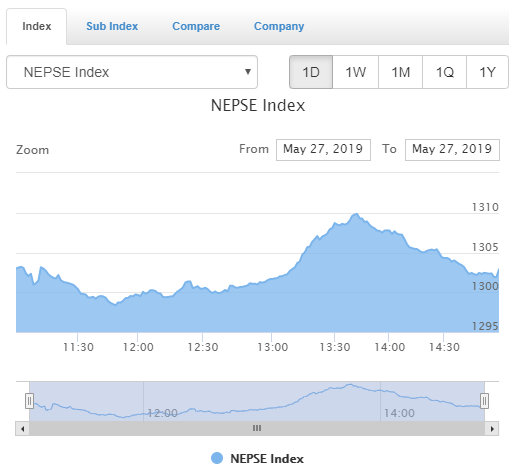Click the 11:30 x-axis label

[x=78, y=347]
